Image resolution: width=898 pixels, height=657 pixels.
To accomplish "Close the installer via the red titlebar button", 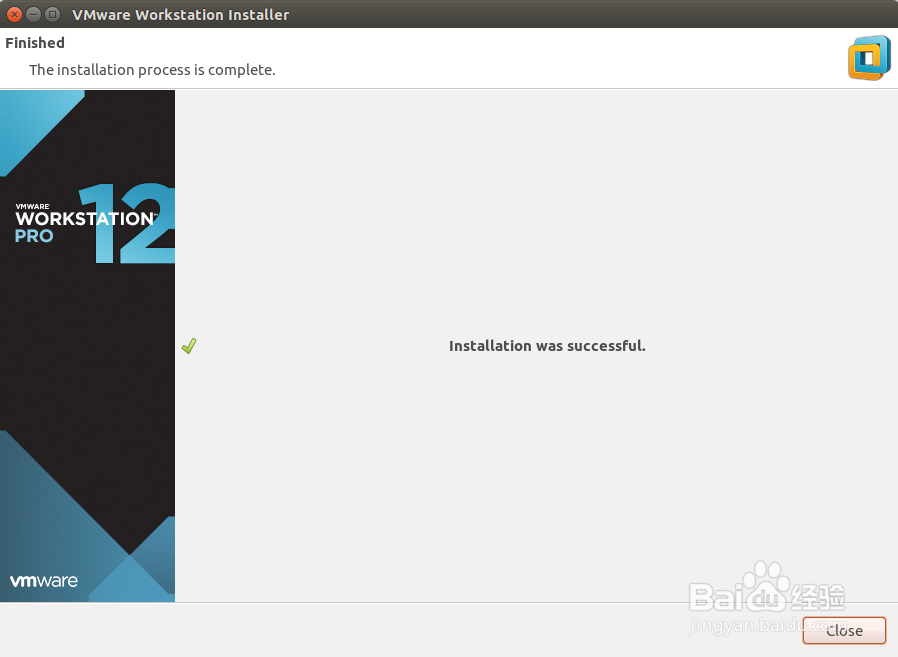I will click(x=13, y=14).
